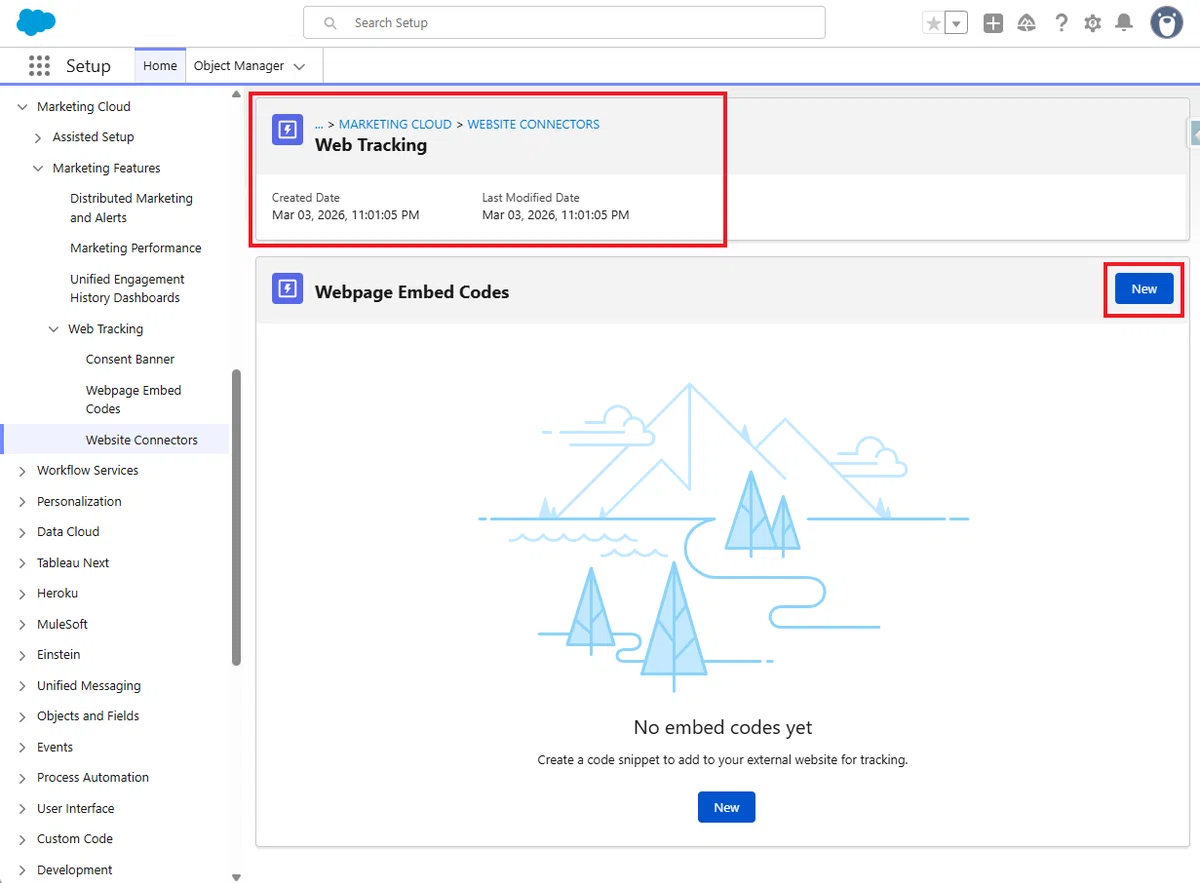Click the Created Date value text
This screenshot has height=883, width=1200.
click(x=345, y=215)
